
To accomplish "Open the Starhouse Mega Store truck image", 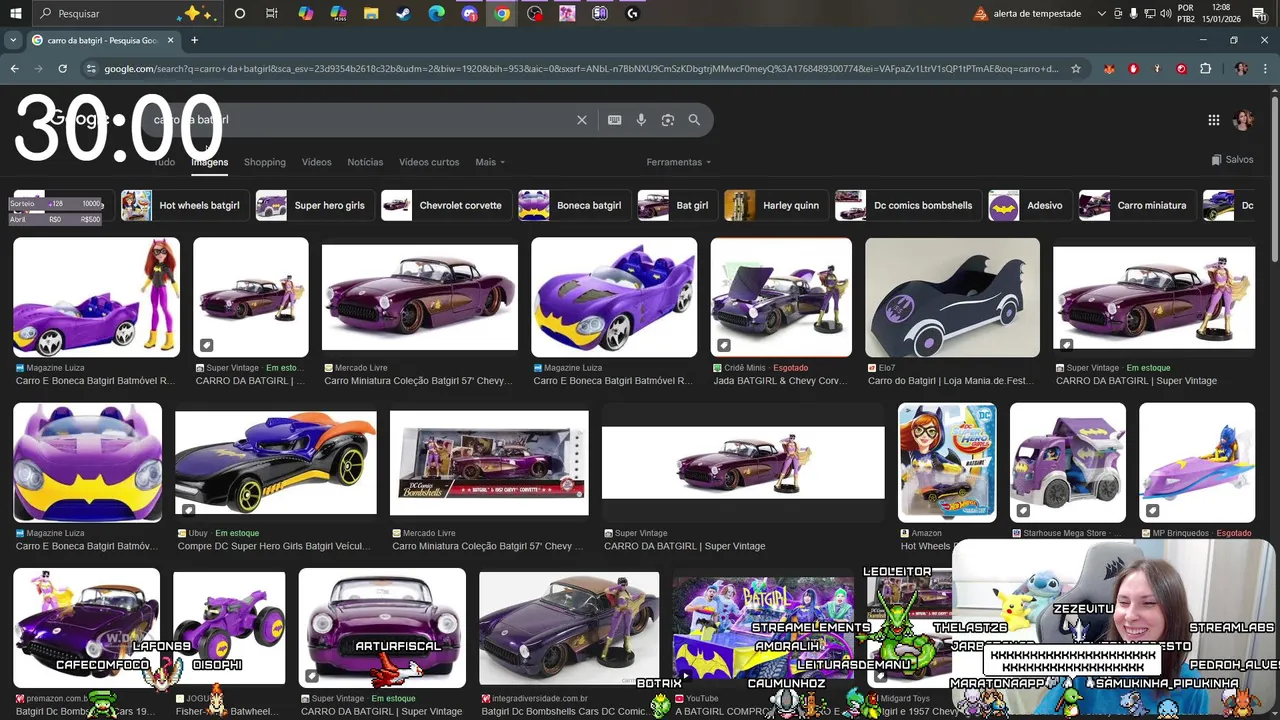I will pyautogui.click(x=1068, y=462).
